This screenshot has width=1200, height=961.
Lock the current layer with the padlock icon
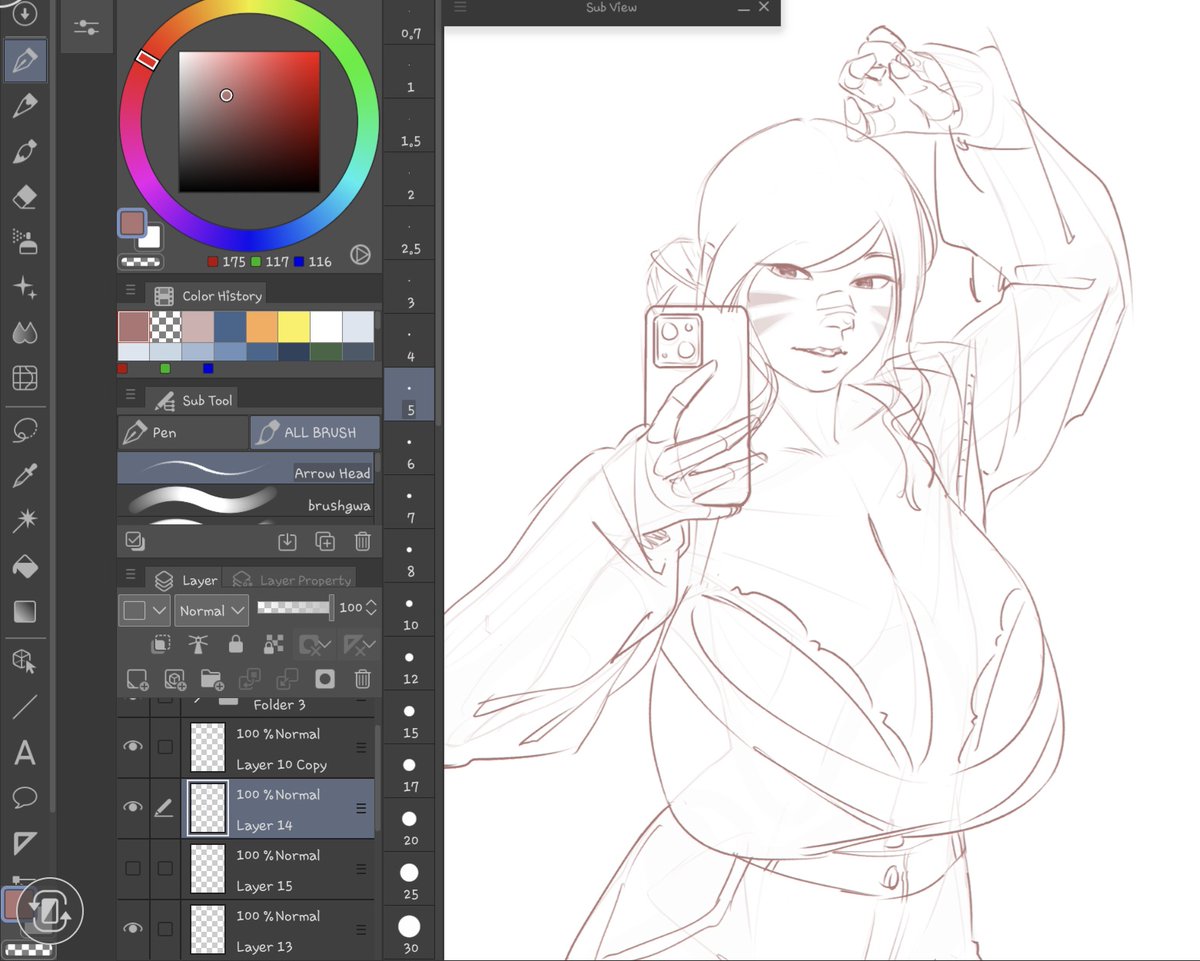(236, 644)
